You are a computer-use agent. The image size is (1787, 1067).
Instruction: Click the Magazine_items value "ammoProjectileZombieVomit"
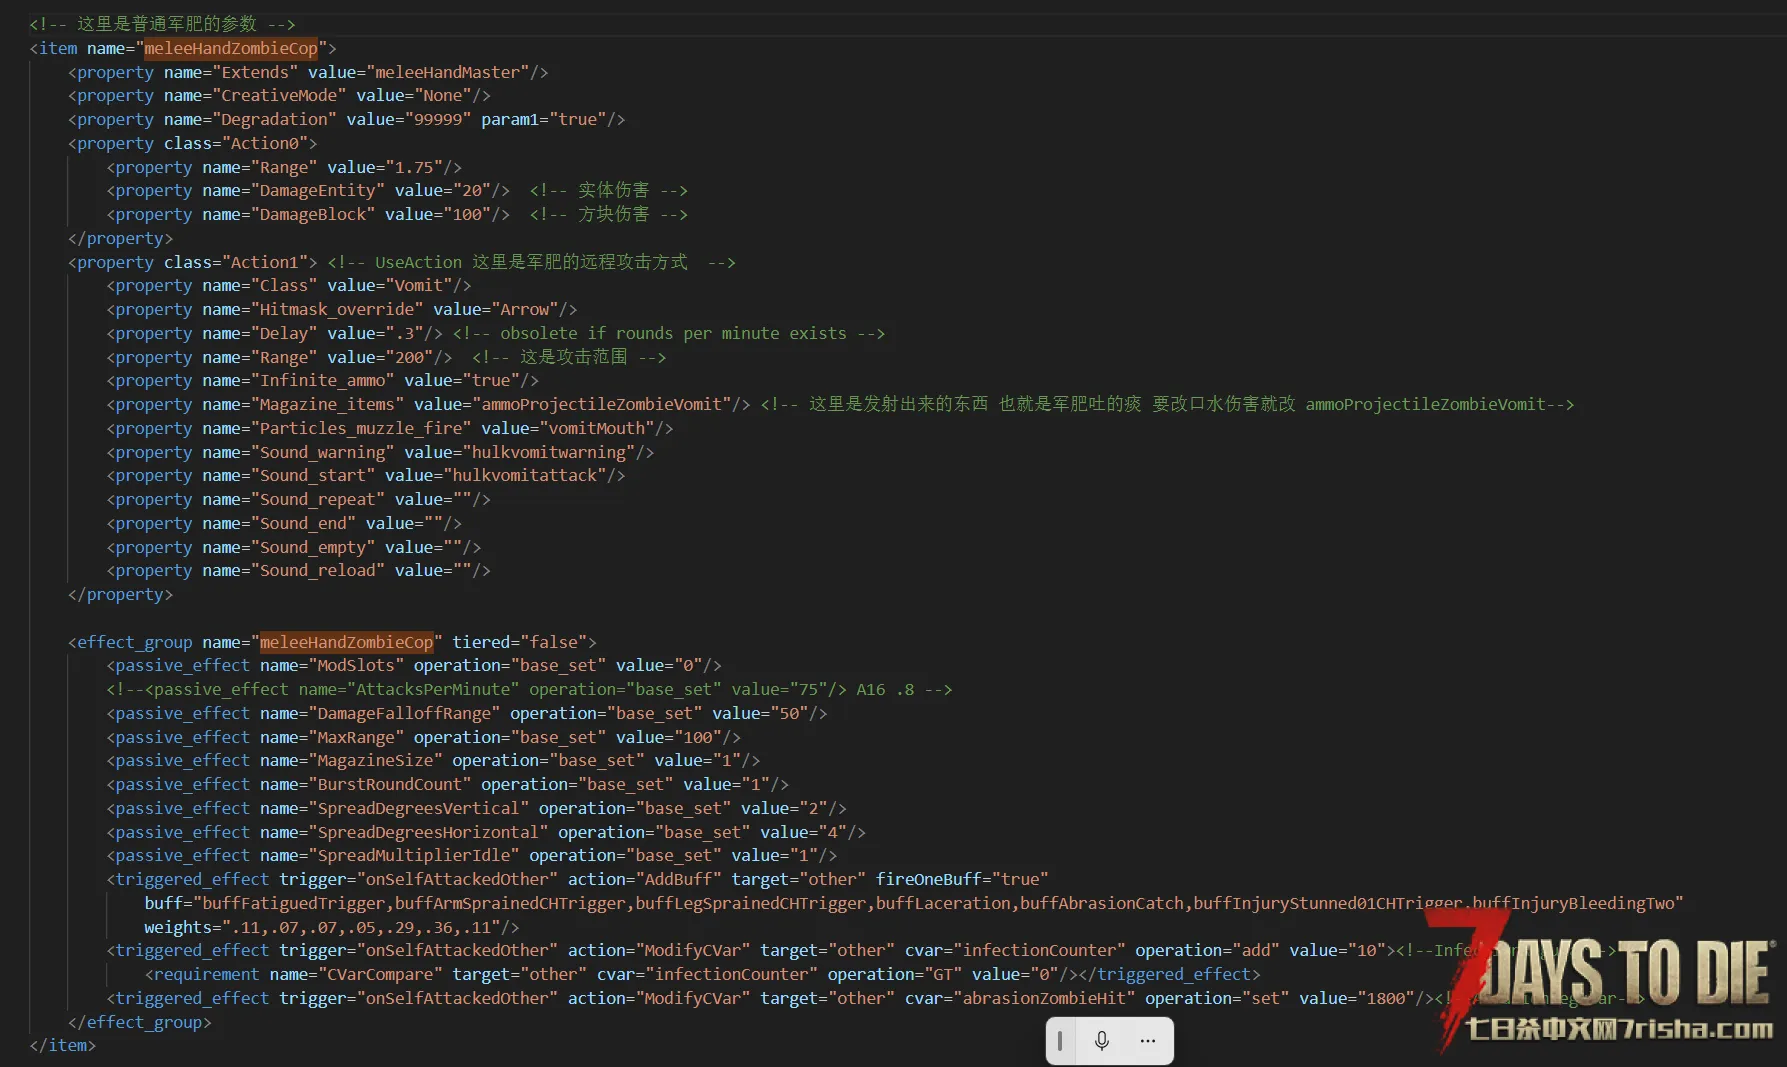click(601, 405)
